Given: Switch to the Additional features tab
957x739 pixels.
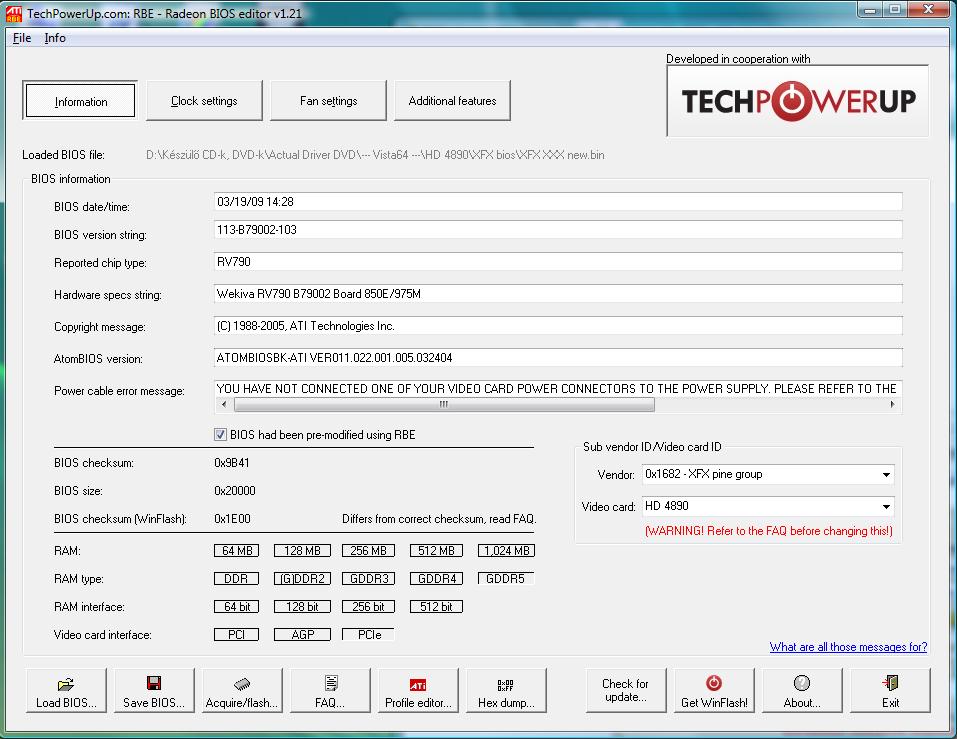Looking at the screenshot, I should 452,101.
